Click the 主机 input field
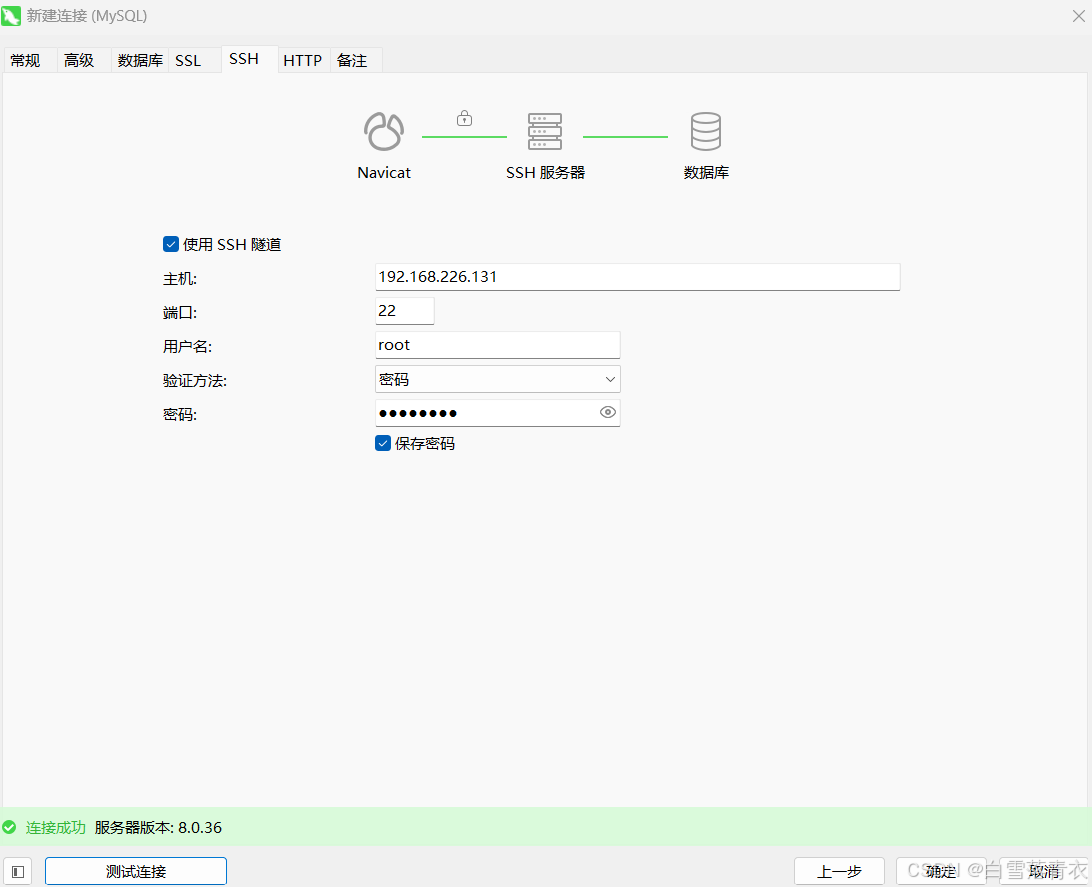1092x887 pixels. (x=637, y=277)
